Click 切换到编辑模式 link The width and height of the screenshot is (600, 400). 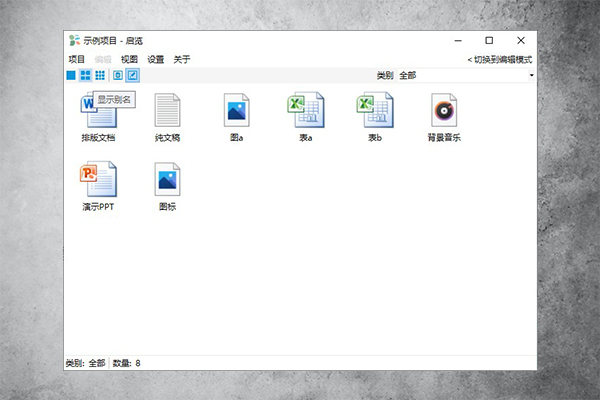[500, 60]
